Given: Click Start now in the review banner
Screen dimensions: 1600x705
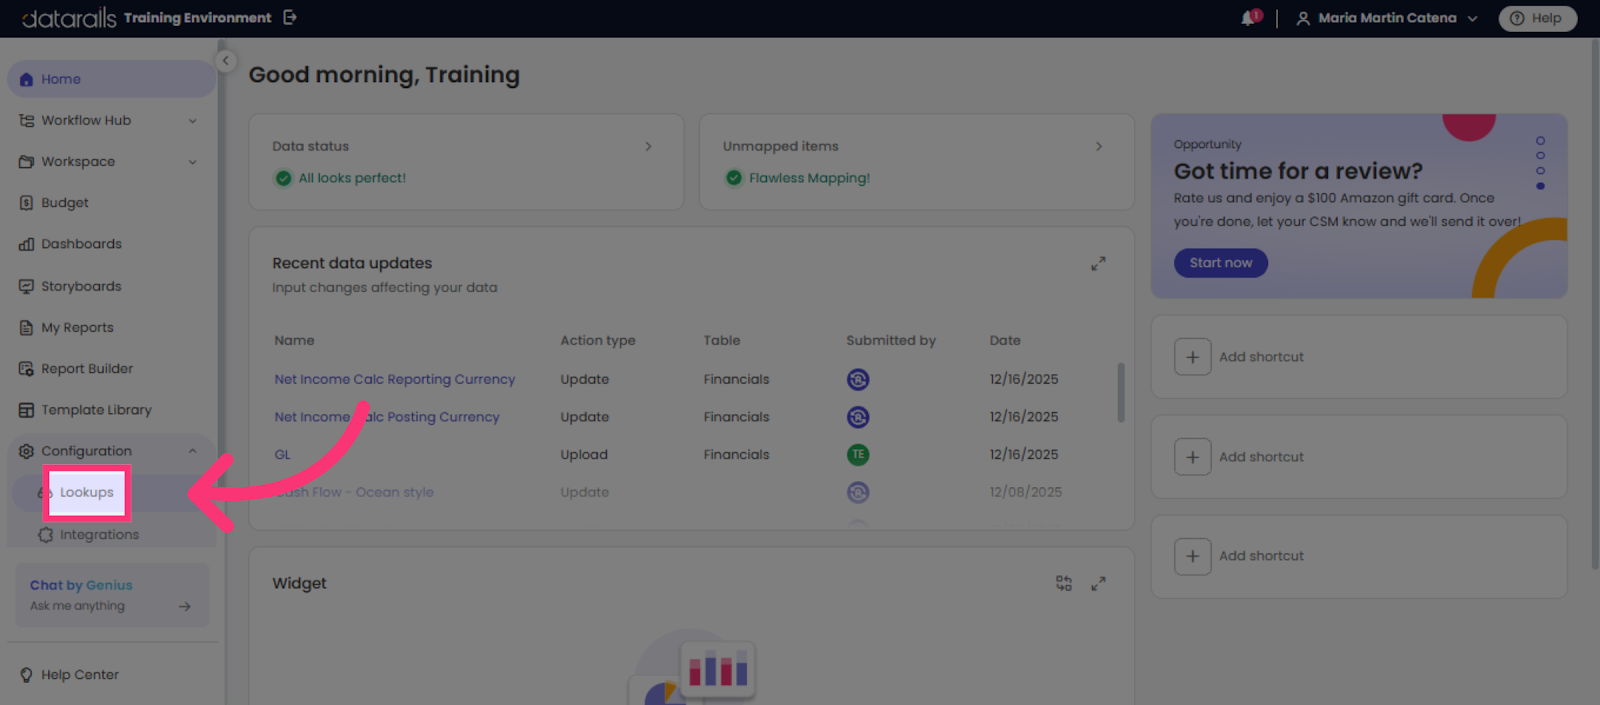Looking at the screenshot, I should (x=1221, y=263).
